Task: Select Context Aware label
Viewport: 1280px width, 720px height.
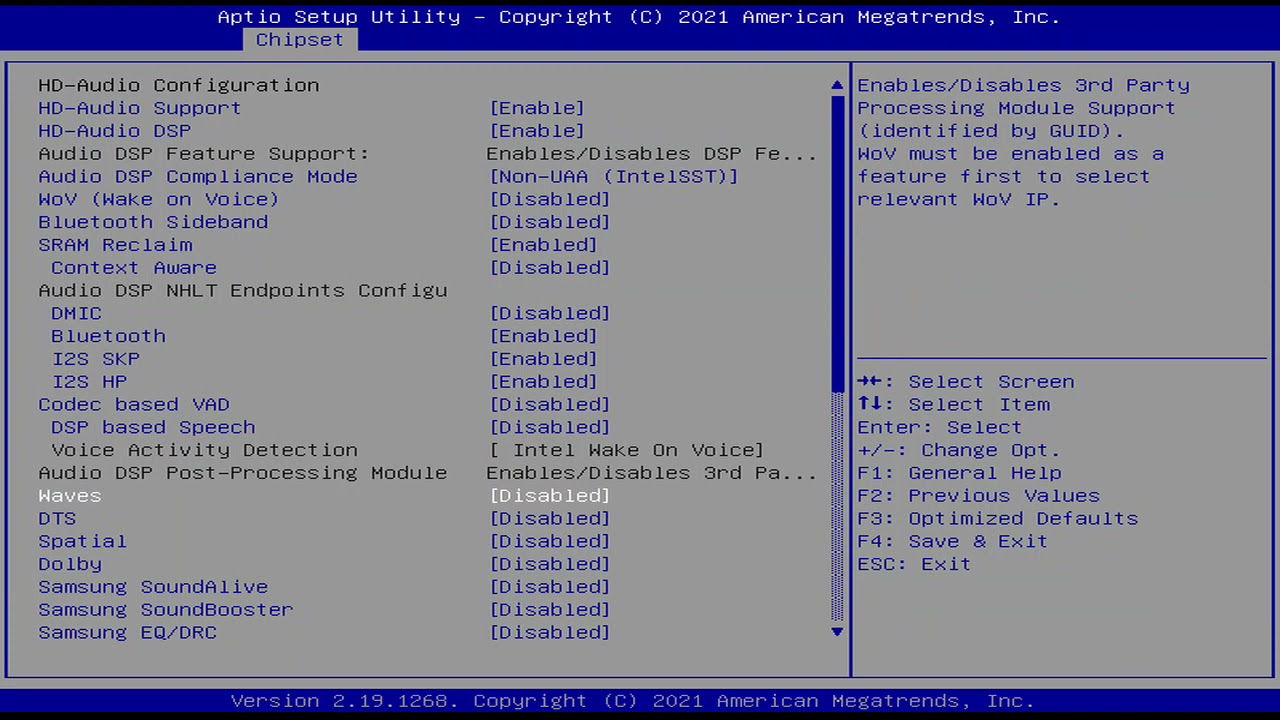Action: 134,268
